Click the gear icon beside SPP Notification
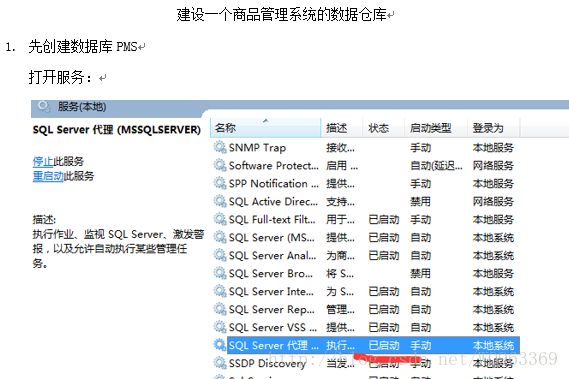Viewport: 569px width, 379px height. [220, 183]
